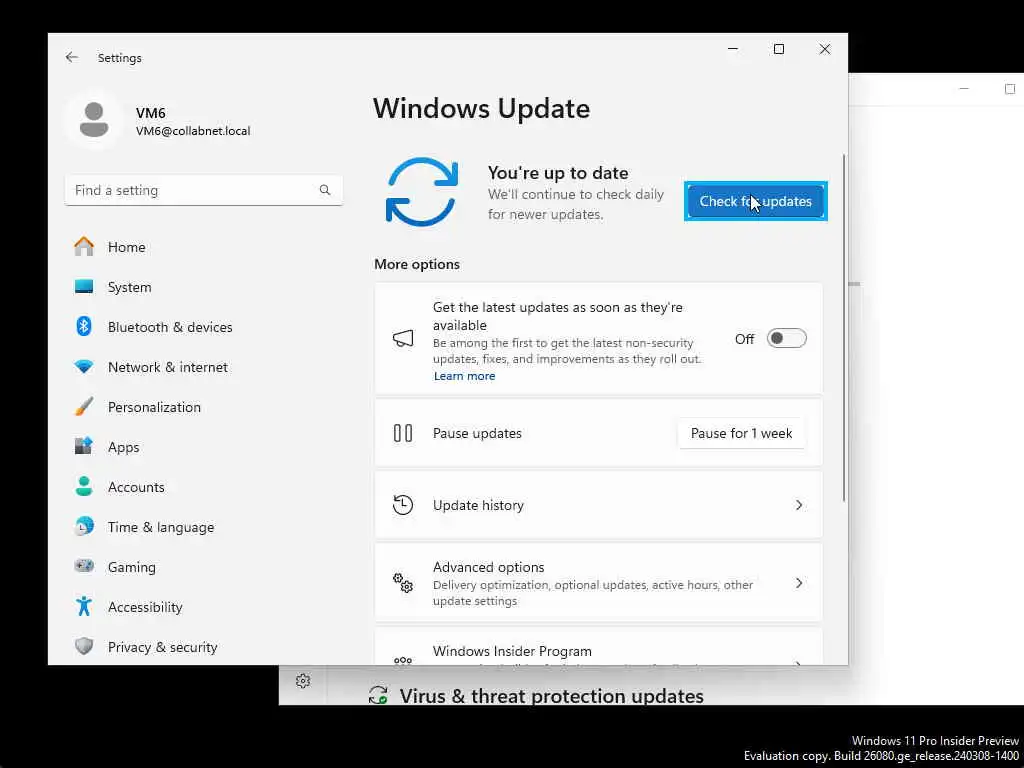Screen dimensions: 1024x768
Task: Toggle Get the latest updates switch
Action: 786,338
